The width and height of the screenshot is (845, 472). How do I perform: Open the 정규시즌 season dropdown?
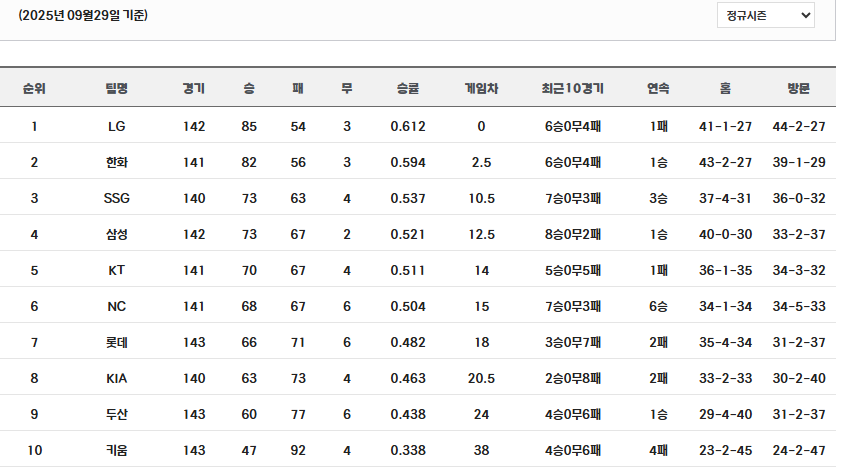pyautogui.click(x=765, y=15)
